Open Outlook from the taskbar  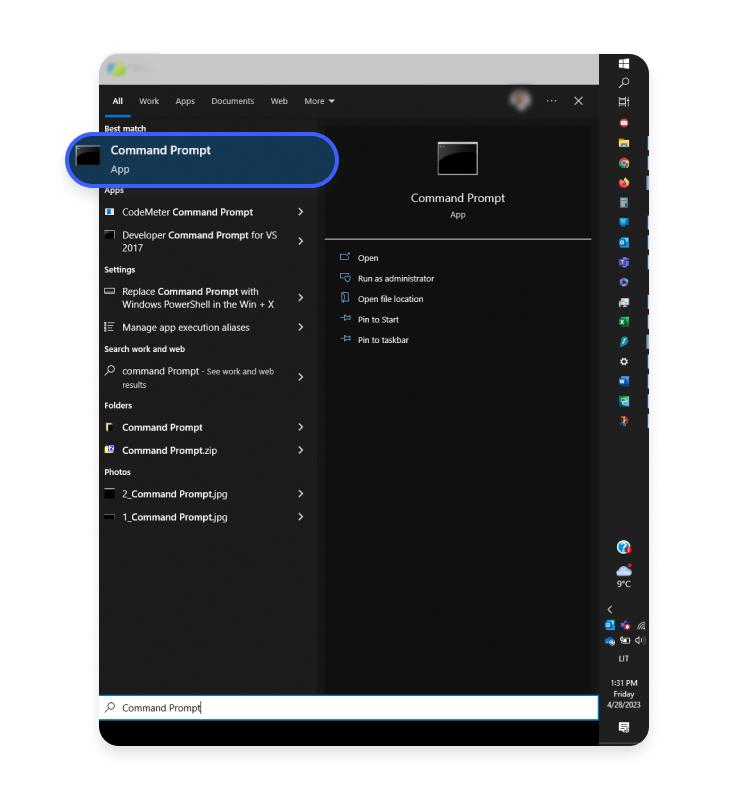click(x=623, y=242)
